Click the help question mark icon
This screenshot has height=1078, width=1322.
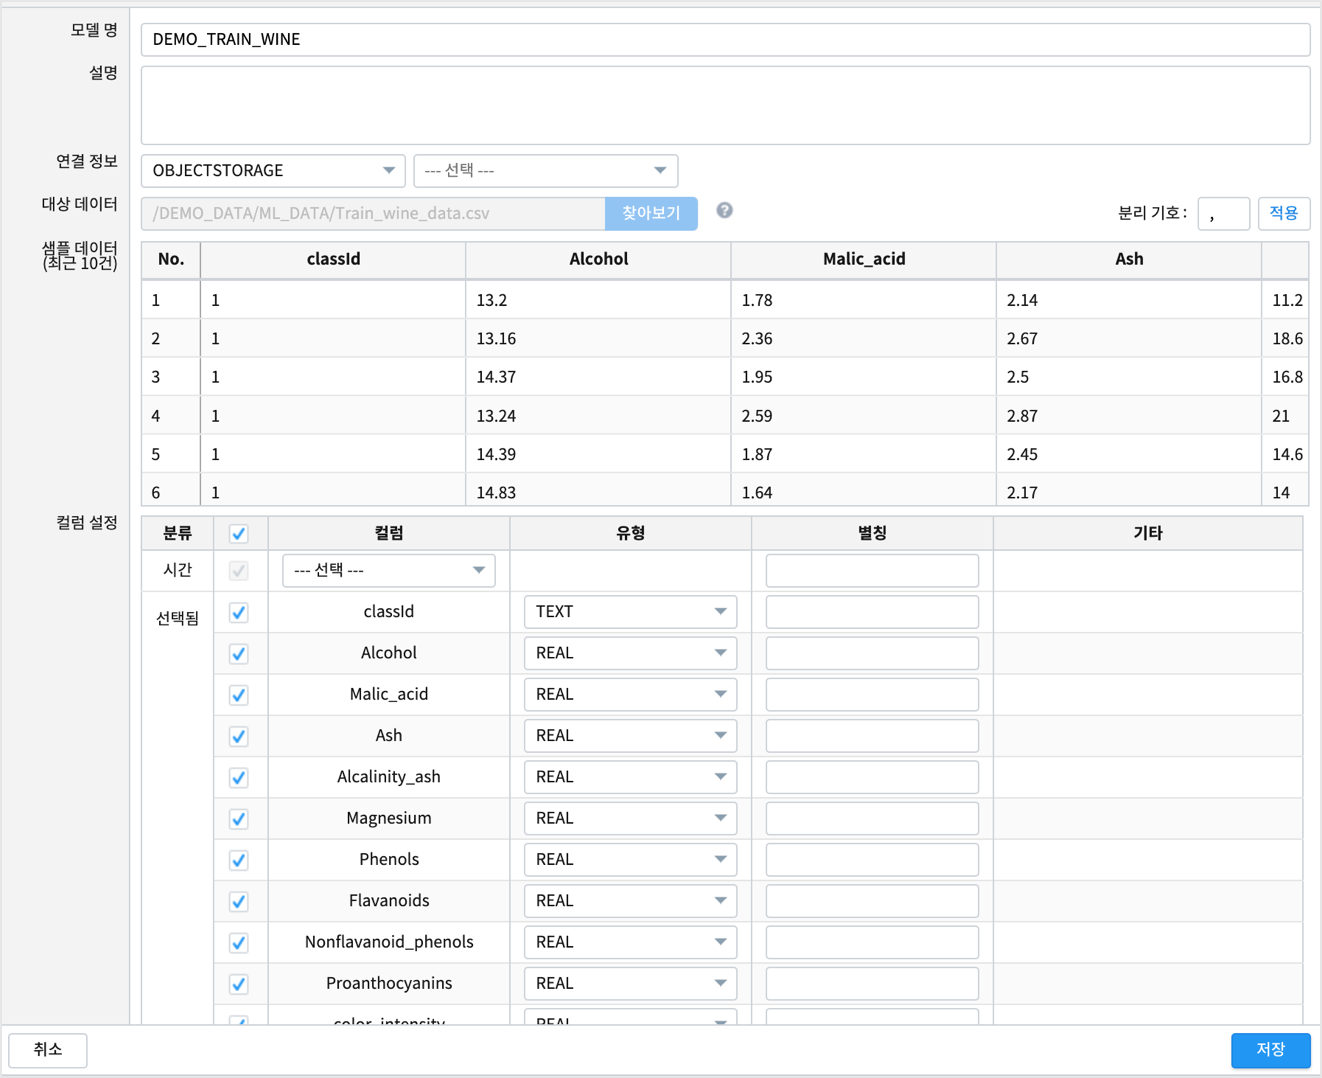(x=725, y=210)
